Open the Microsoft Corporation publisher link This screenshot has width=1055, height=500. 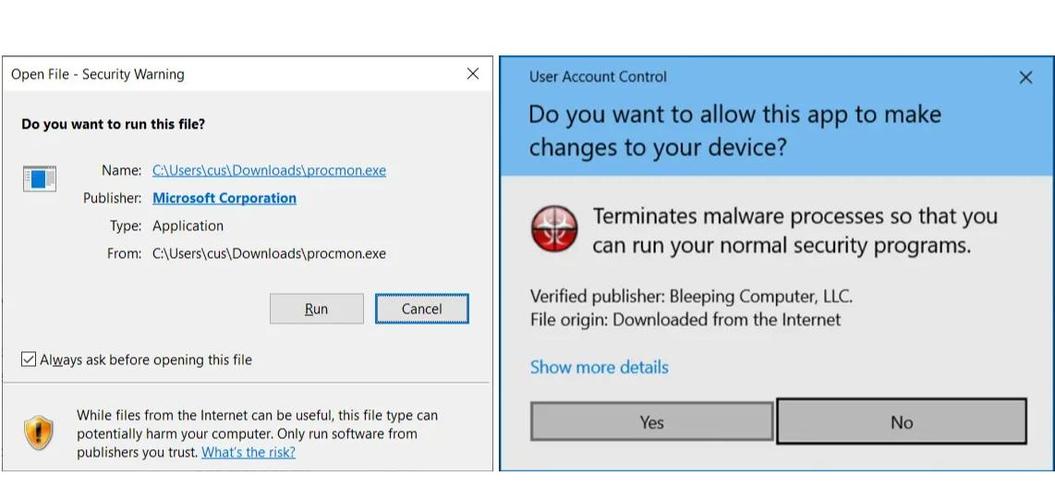pyautogui.click(x=224, y=198)
